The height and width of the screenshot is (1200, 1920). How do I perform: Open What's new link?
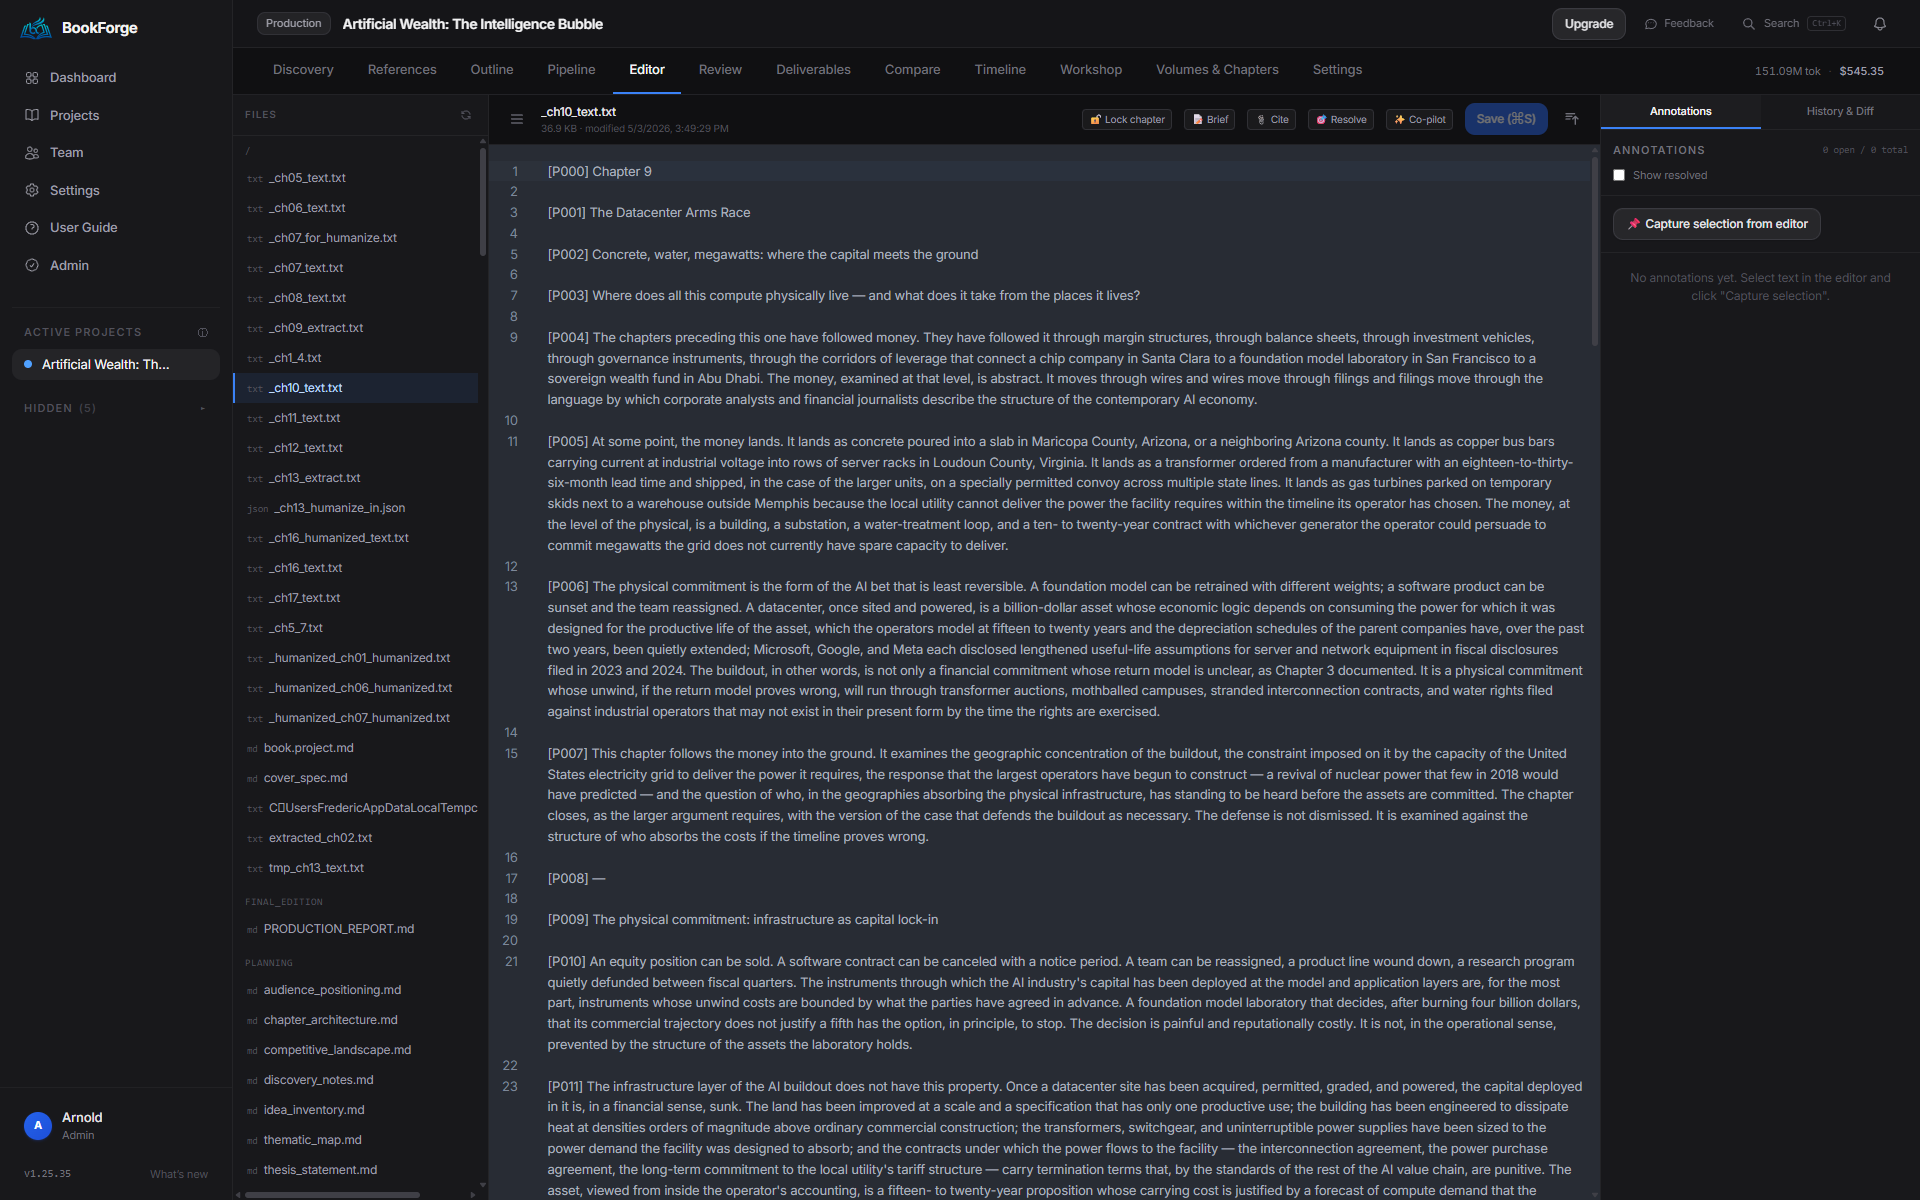[179, 1174]
